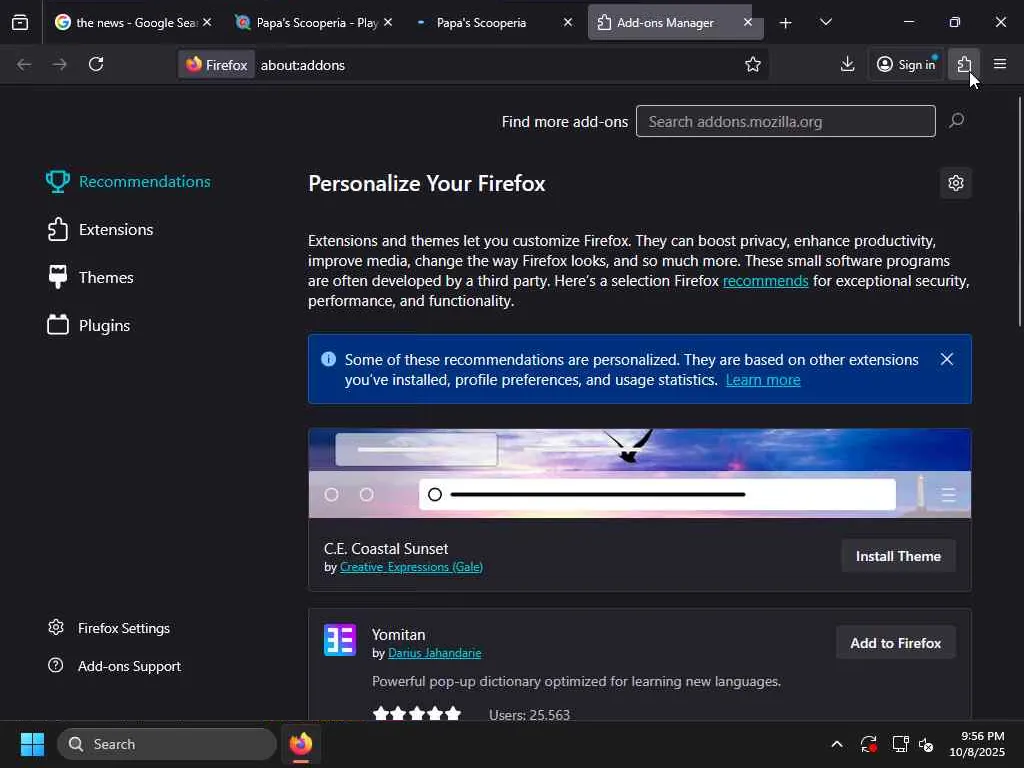Click the page vertical scrollbar
The width and height of the screenshot is (1024, 768).
click(x=1019, y=212)
